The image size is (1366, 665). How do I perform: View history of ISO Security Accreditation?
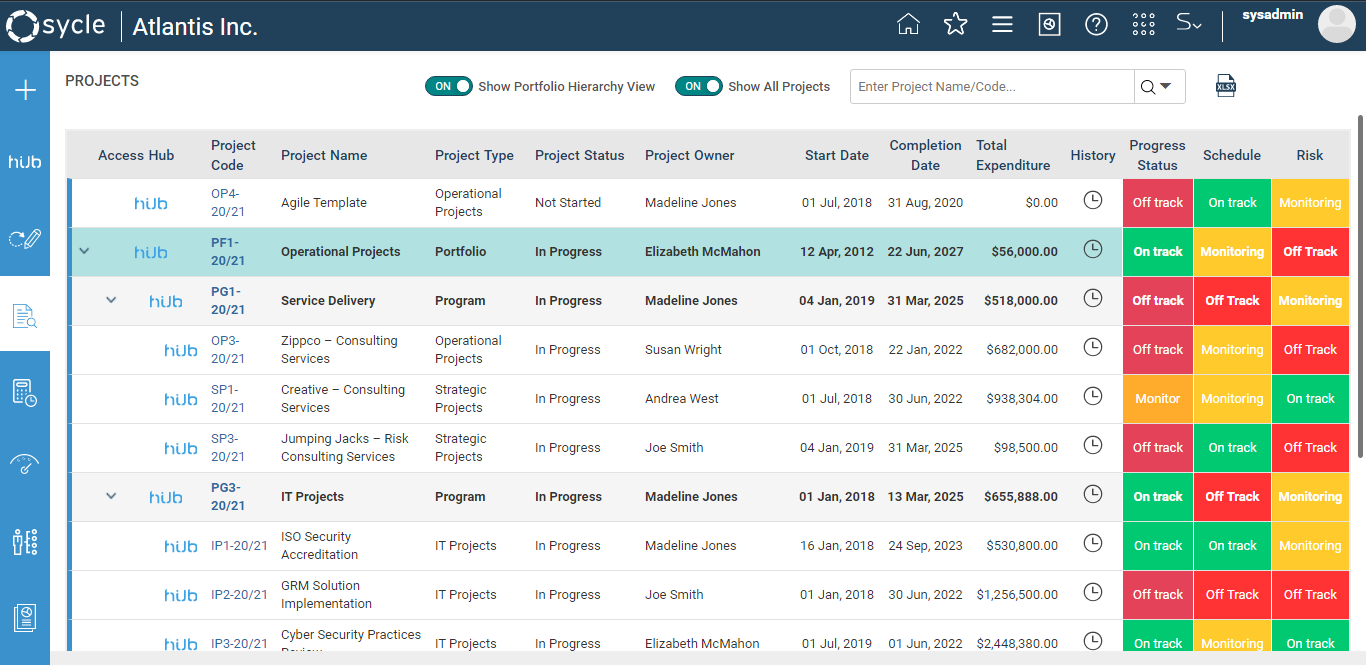1093,543
